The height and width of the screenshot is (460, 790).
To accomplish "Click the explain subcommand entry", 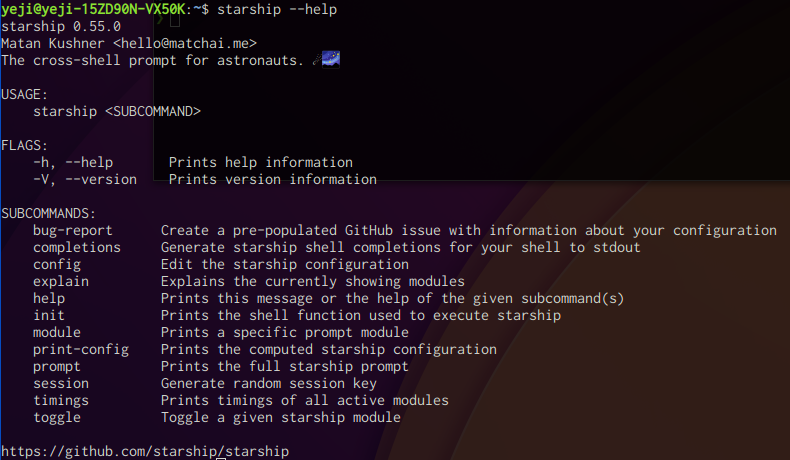I will coord(60,281).
